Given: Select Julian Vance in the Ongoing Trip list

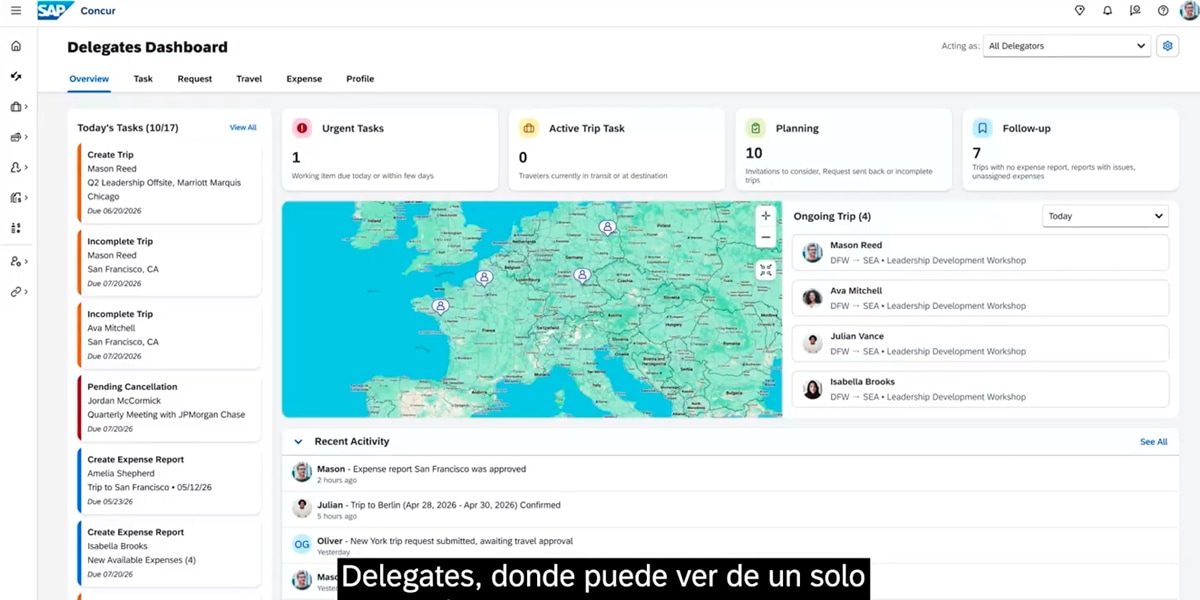Looking at the screenshot, I should click(980, 343).
